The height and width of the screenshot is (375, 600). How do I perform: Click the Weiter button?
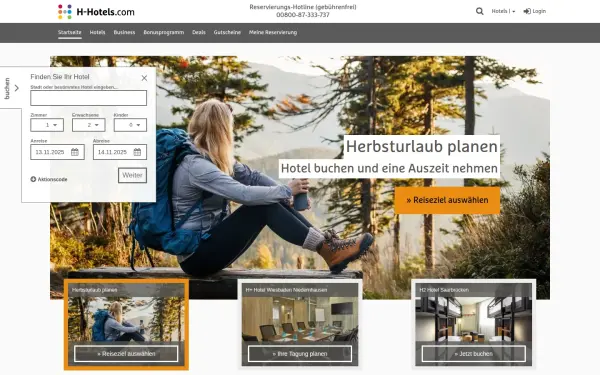click(132, 175)
